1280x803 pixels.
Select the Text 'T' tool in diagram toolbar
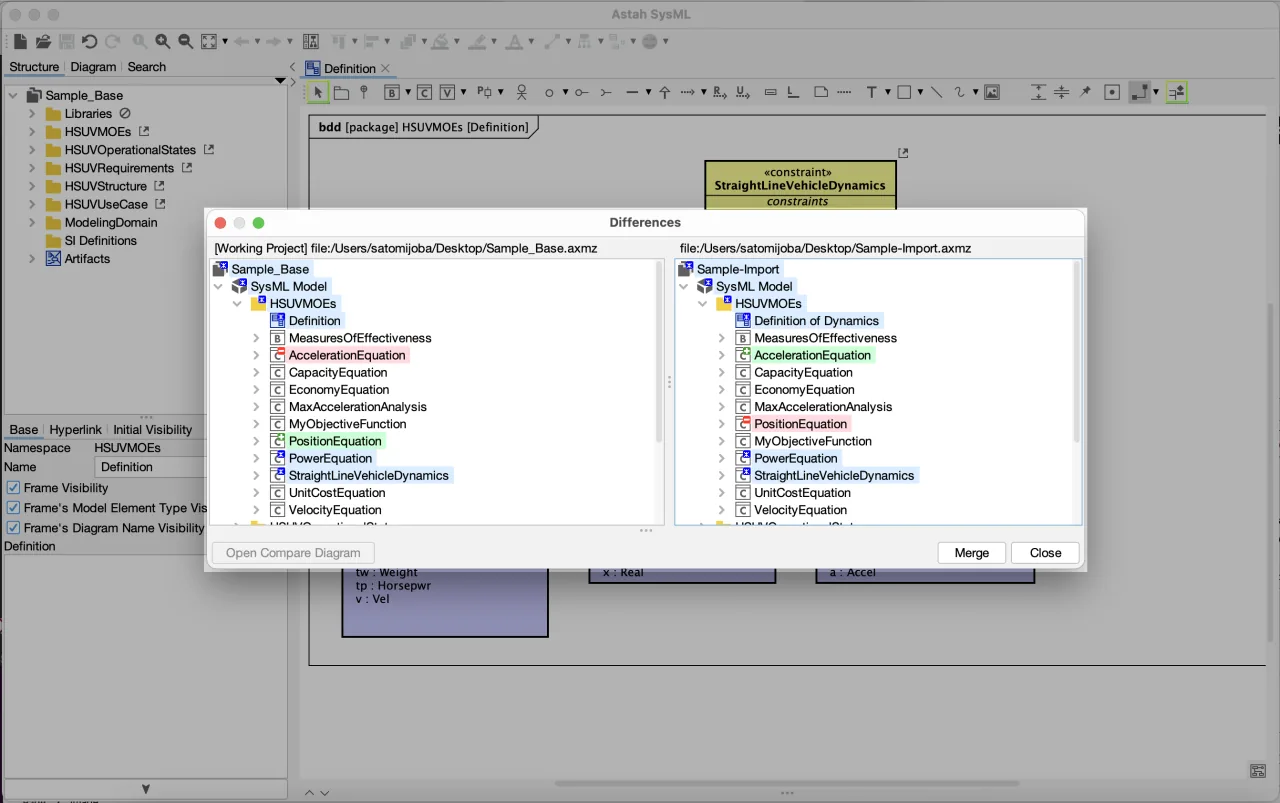pos(872,92)
